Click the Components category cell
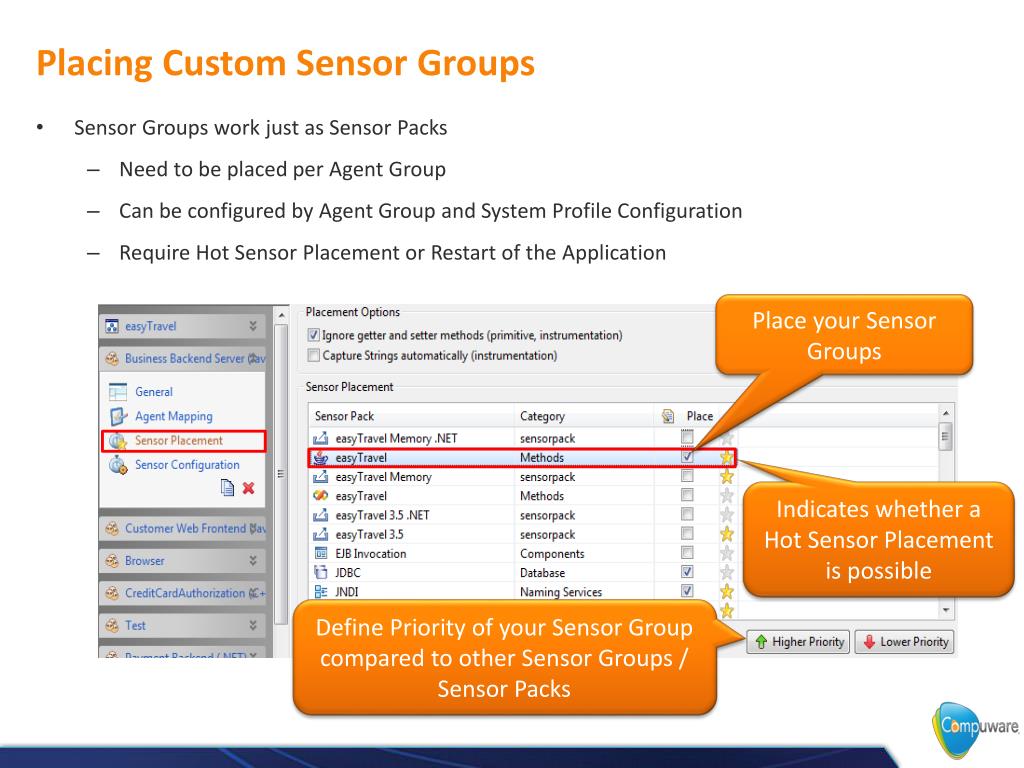1024x768 pixels. (552, 554)
